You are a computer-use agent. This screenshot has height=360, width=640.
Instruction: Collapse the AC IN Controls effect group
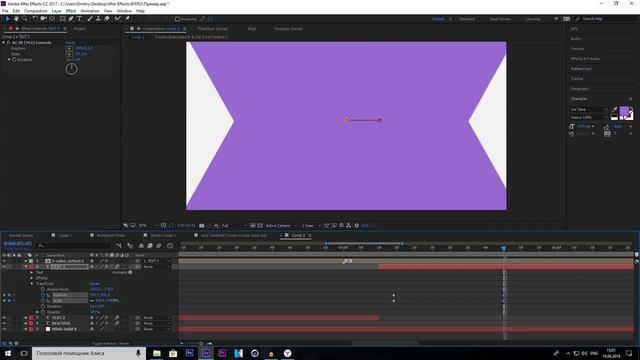tap(4, 42)
